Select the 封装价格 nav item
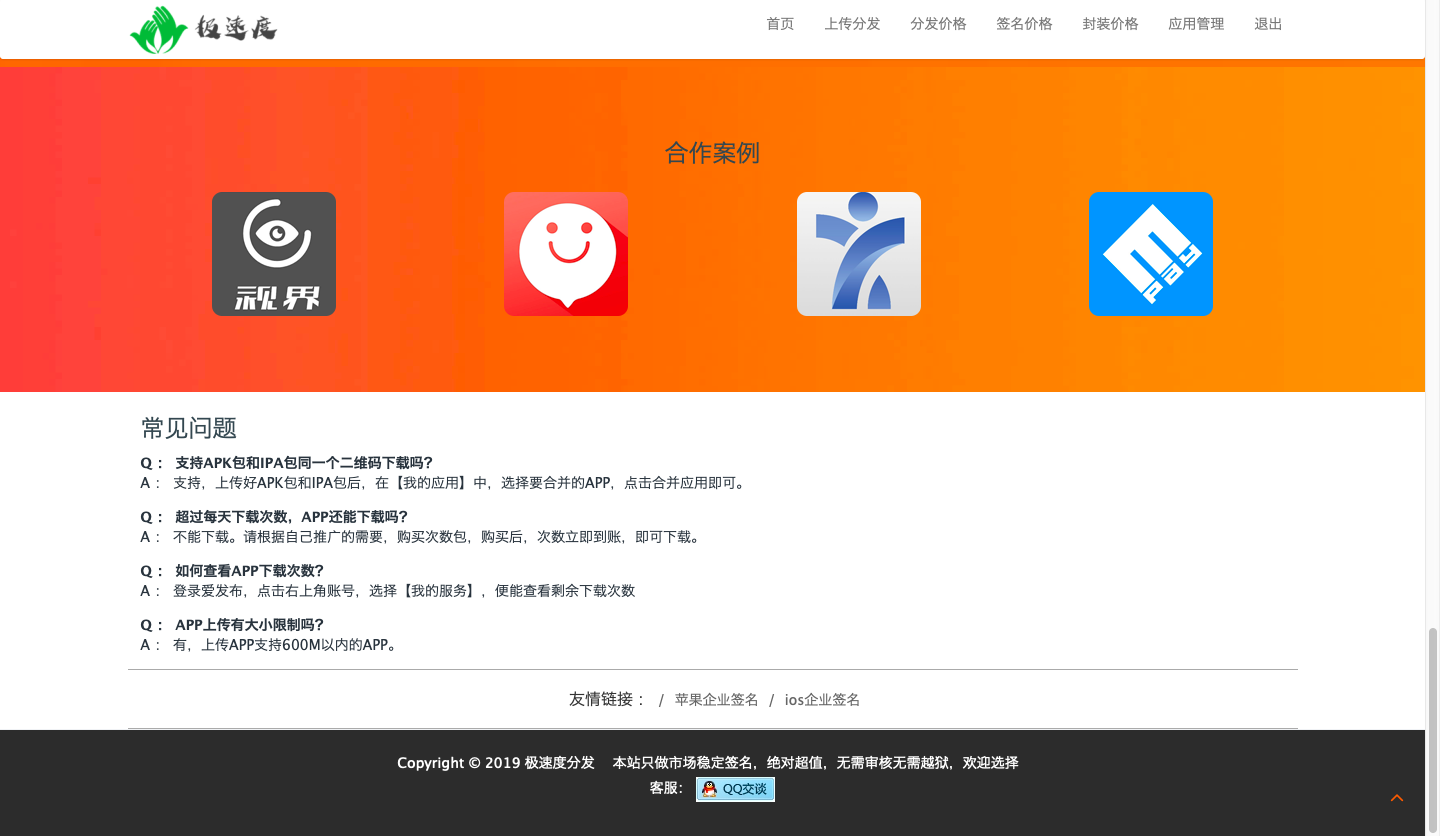 [x=1110, y=24]
